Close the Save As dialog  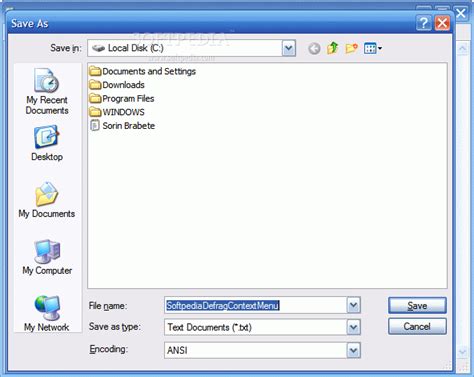pyautogui.click(x=442, y=23)
